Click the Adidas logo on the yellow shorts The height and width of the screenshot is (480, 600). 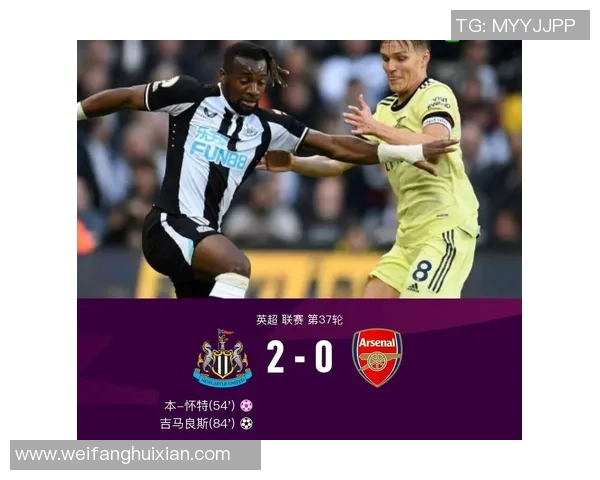(412, 287)
